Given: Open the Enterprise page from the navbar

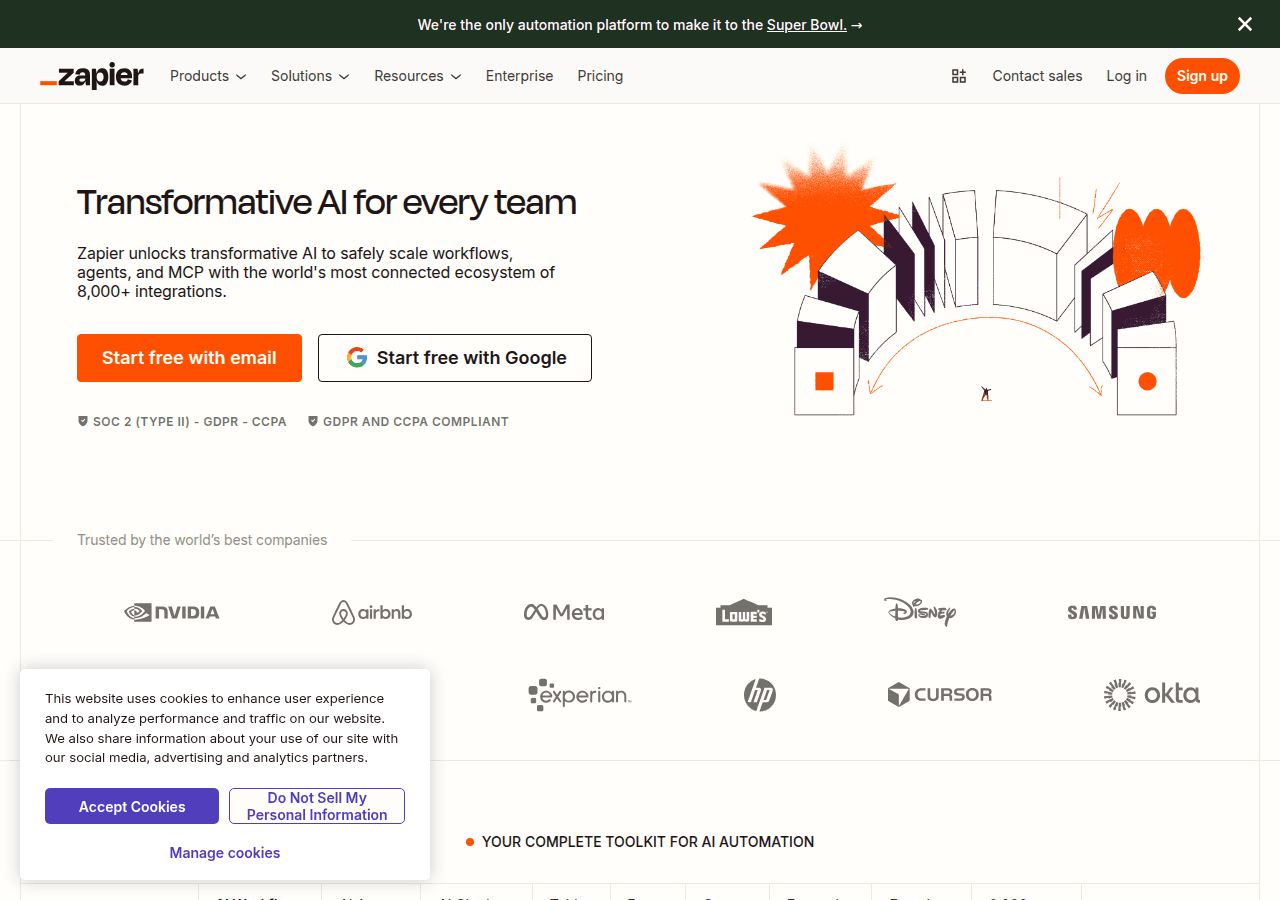Looking at the screenshot, I should 519,75.
